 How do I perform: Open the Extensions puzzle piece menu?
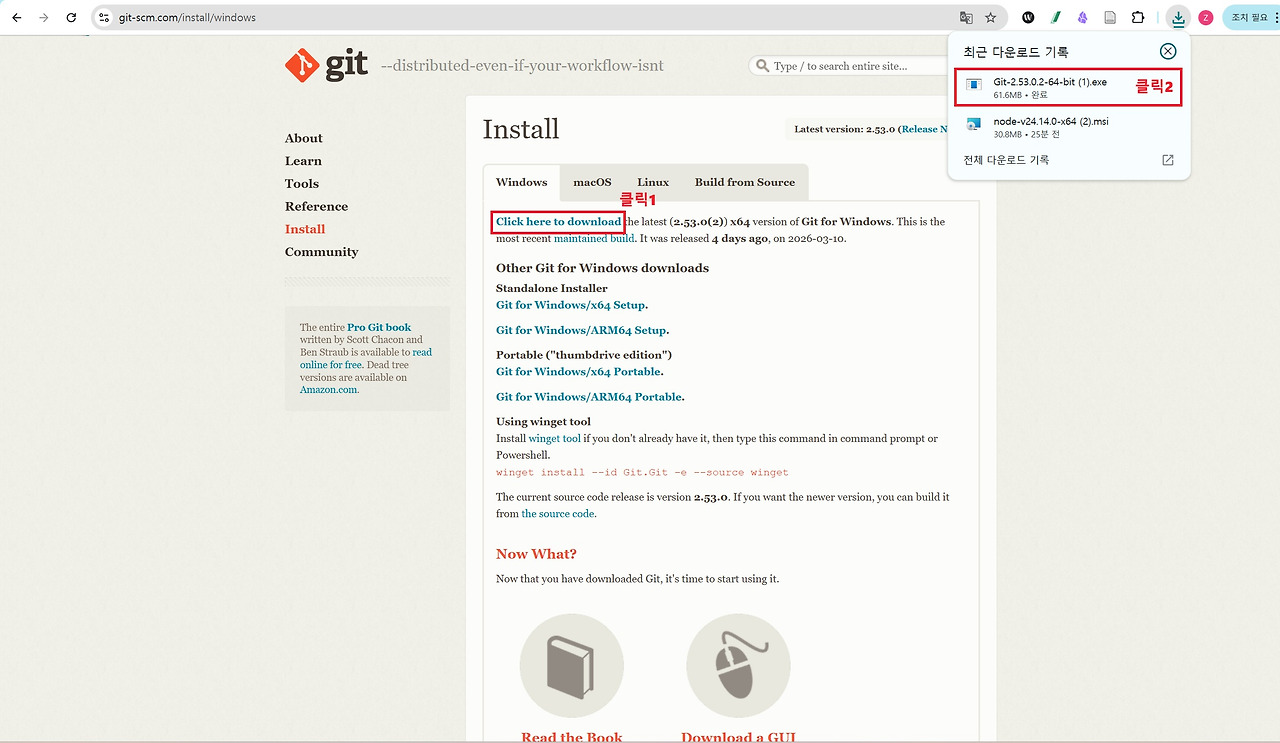coord(1138,18)
